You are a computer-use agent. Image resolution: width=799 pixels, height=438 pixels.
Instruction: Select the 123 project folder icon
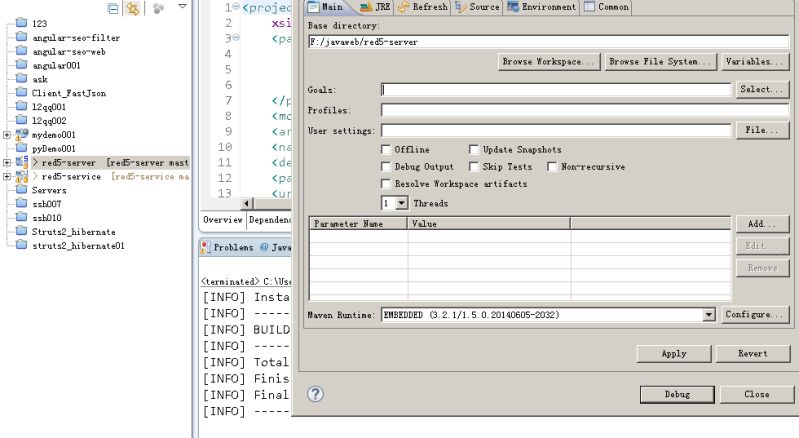pyautogui.click(x=21, y=22)
